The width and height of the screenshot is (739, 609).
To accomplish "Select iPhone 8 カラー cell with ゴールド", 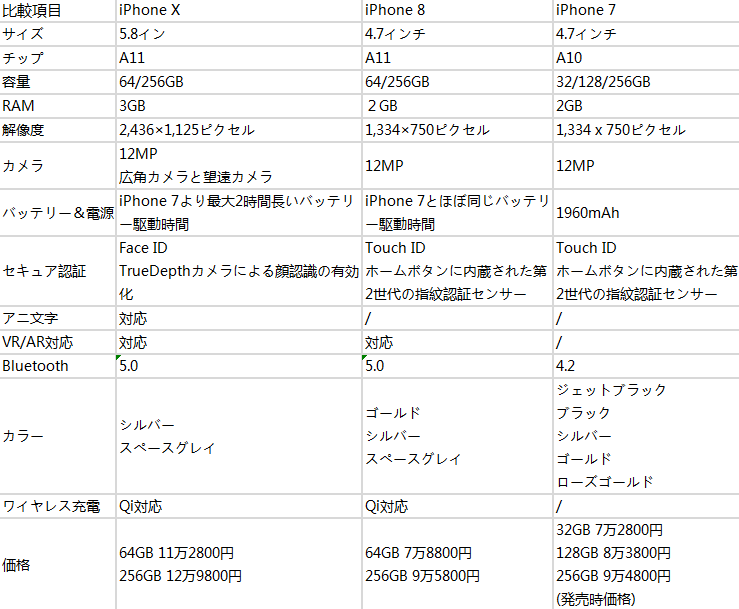I will pyautogui.click(x=457, y=436).
